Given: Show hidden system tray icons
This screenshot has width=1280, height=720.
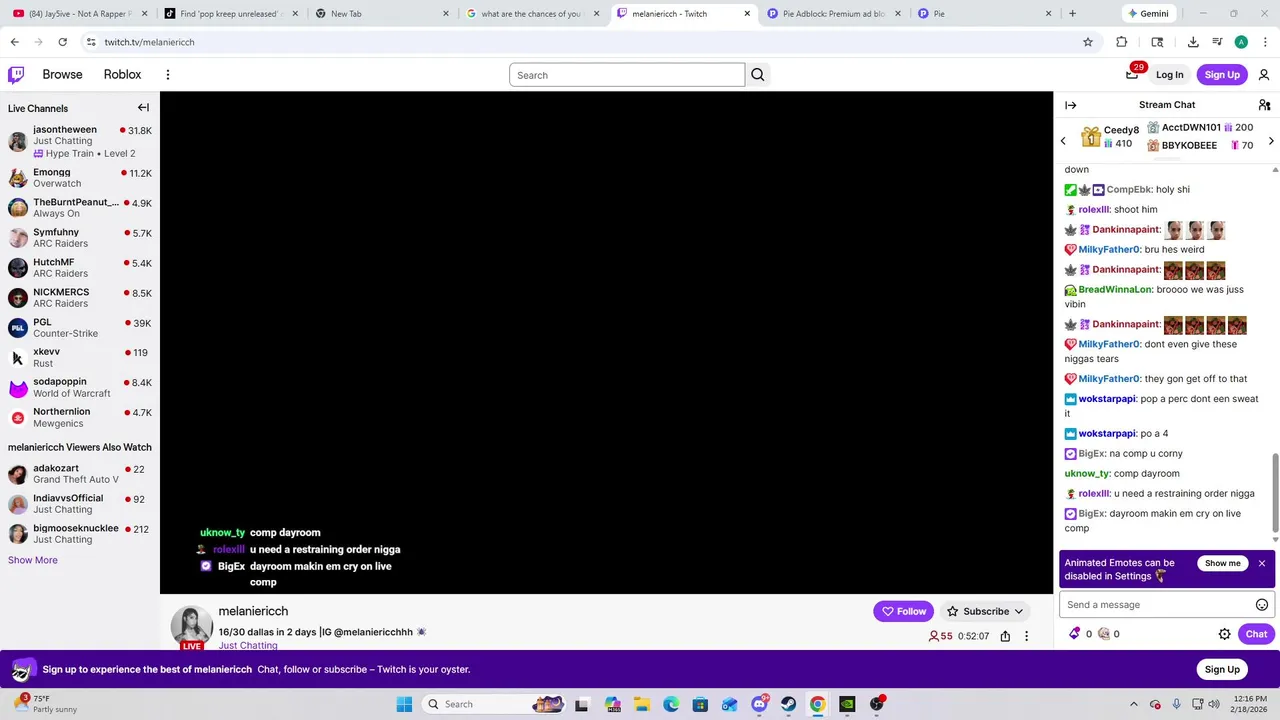Looking at the screenshot, I should [x=1133, y=704].
